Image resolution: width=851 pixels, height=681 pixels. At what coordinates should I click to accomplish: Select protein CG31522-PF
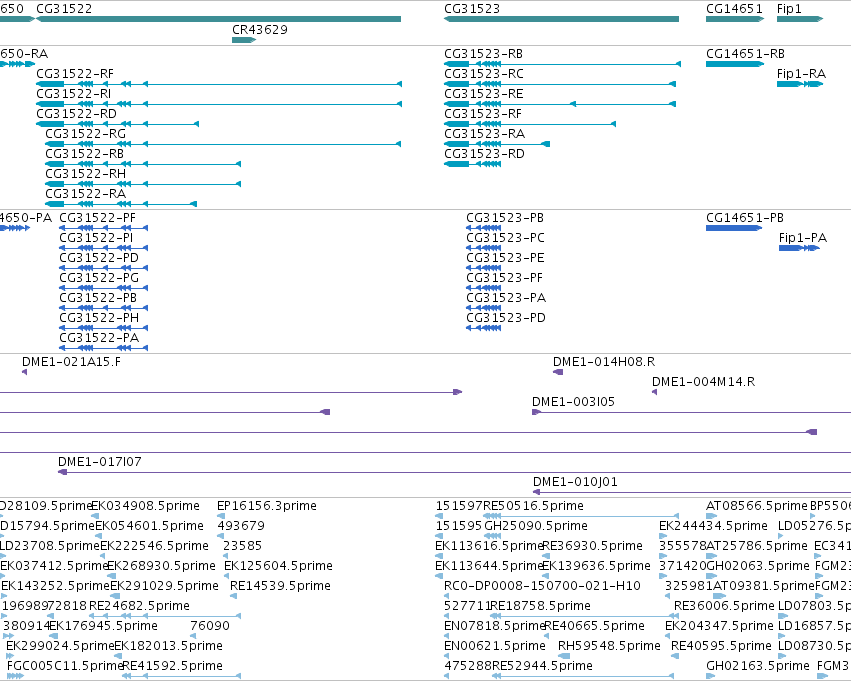click(103, 228)
